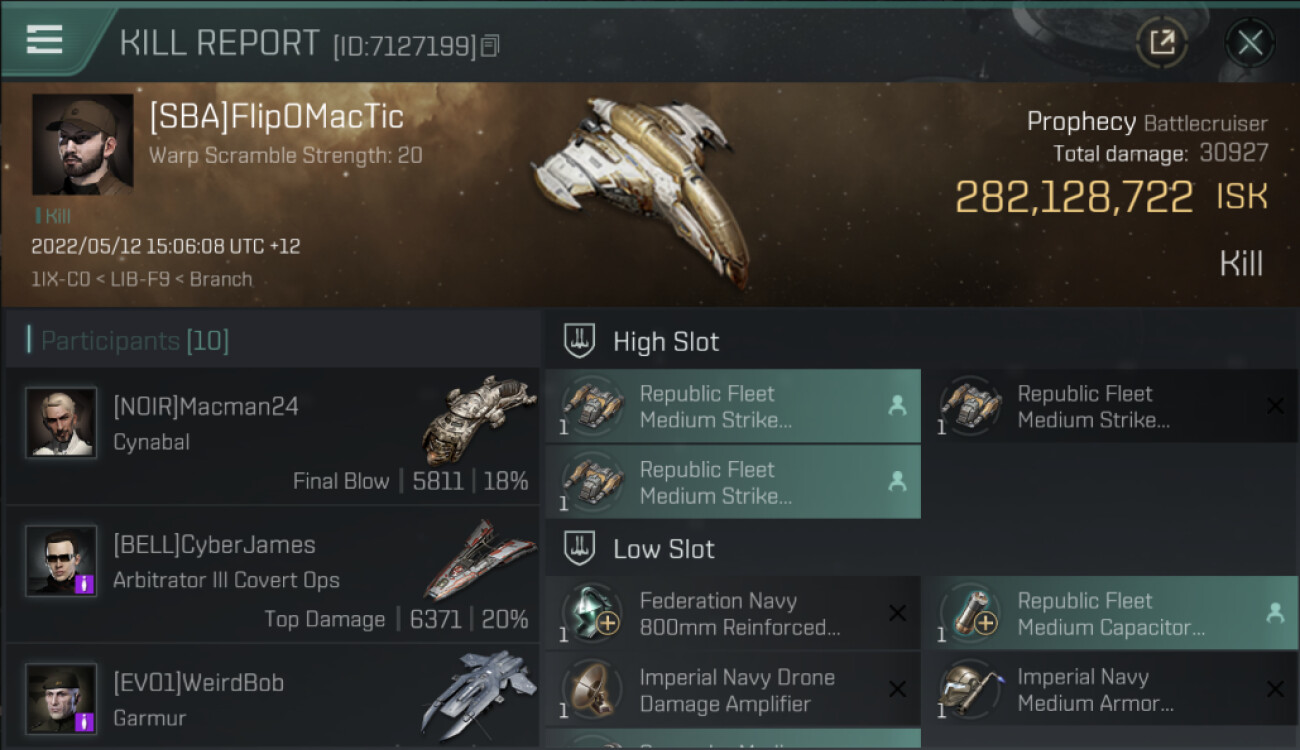Select Republic Fleet Medium Capacitor module
This screenshot has height=750, width=1300.
pyautogui.click(x=1110, y=614)
